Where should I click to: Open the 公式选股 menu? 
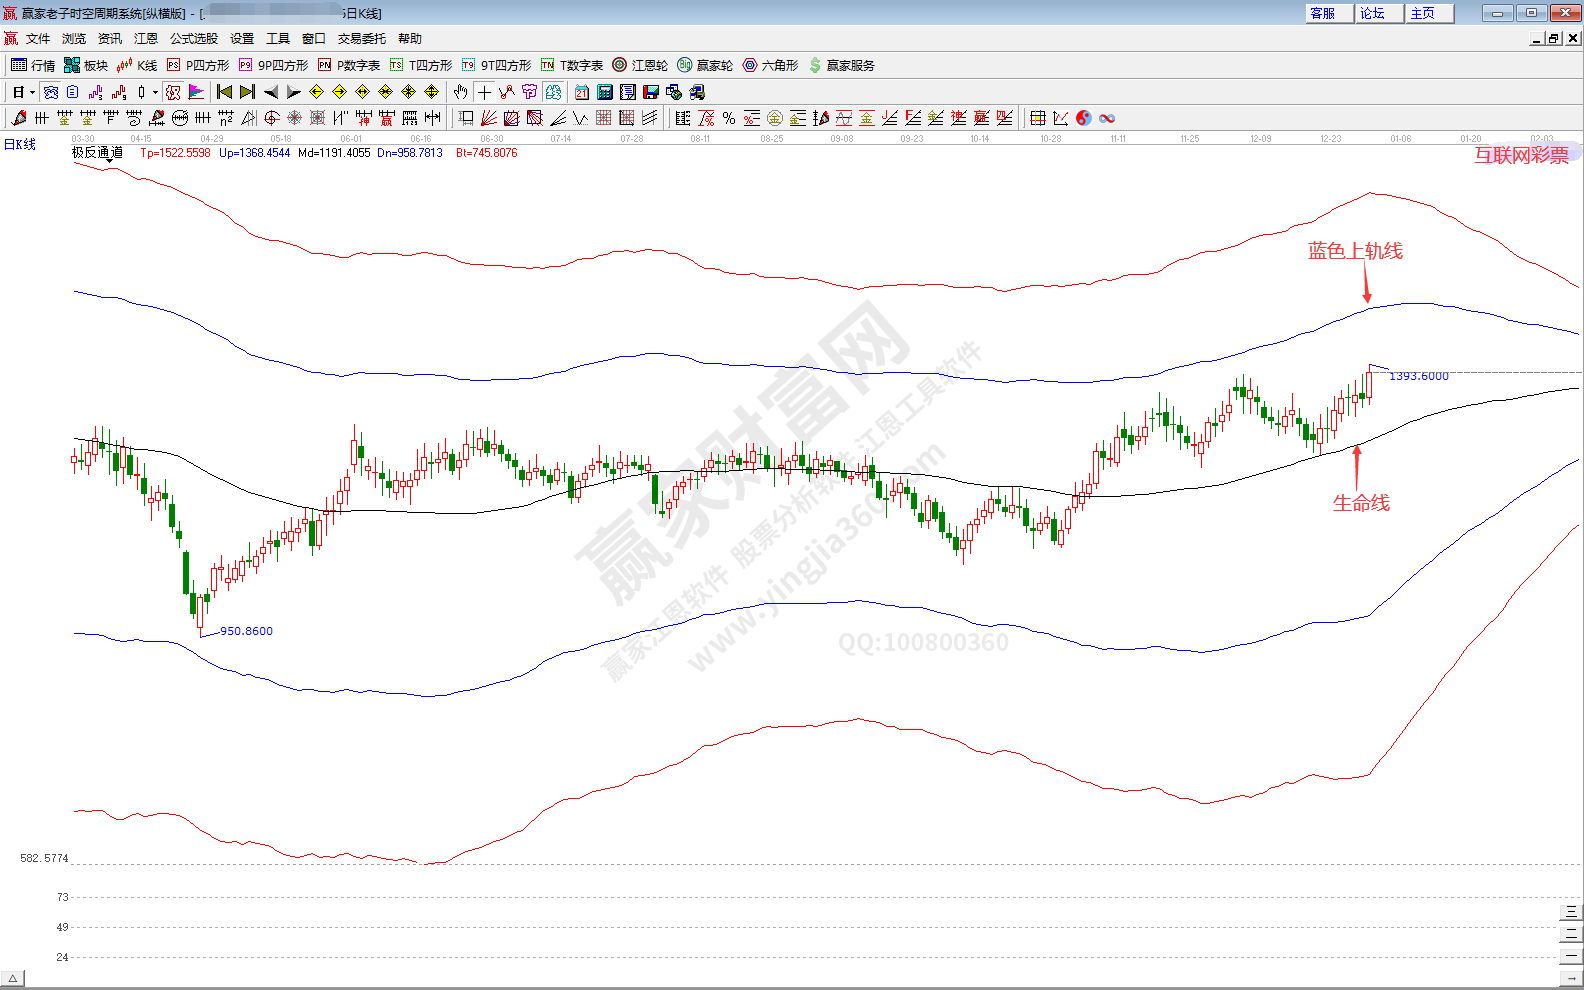tap(193, 38)
